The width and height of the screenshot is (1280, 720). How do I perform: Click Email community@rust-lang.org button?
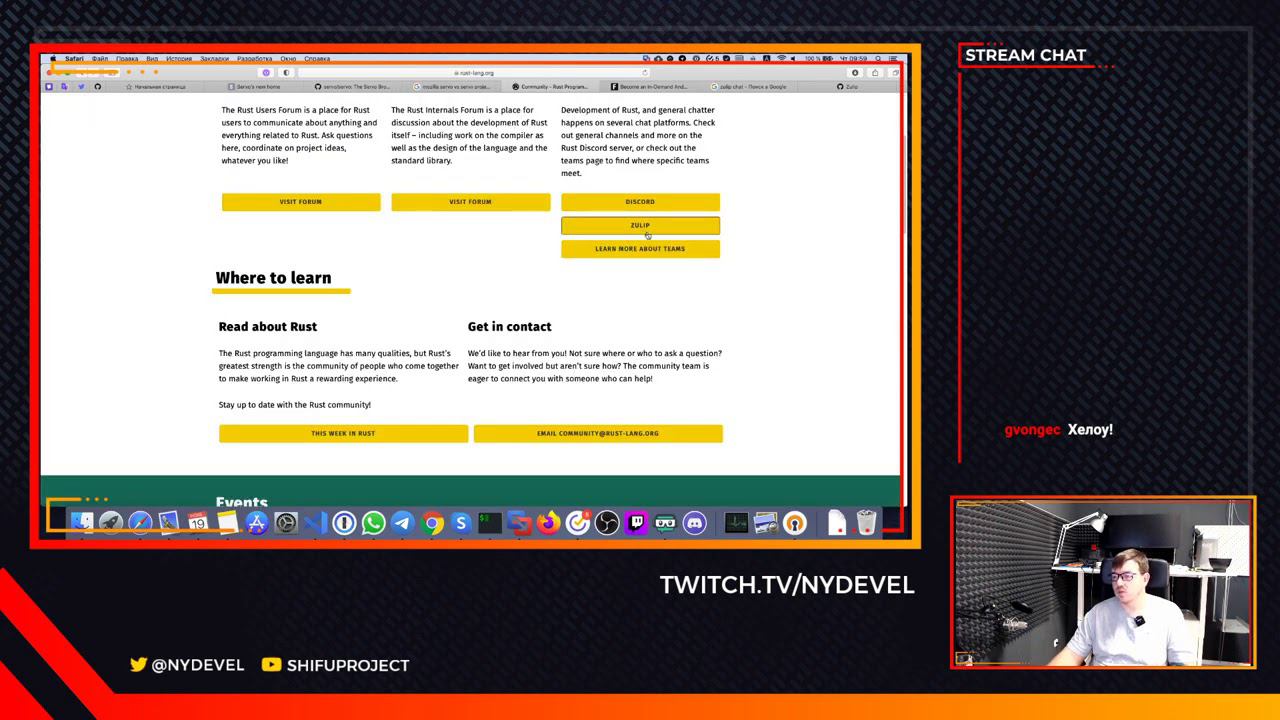coord(598,433)
